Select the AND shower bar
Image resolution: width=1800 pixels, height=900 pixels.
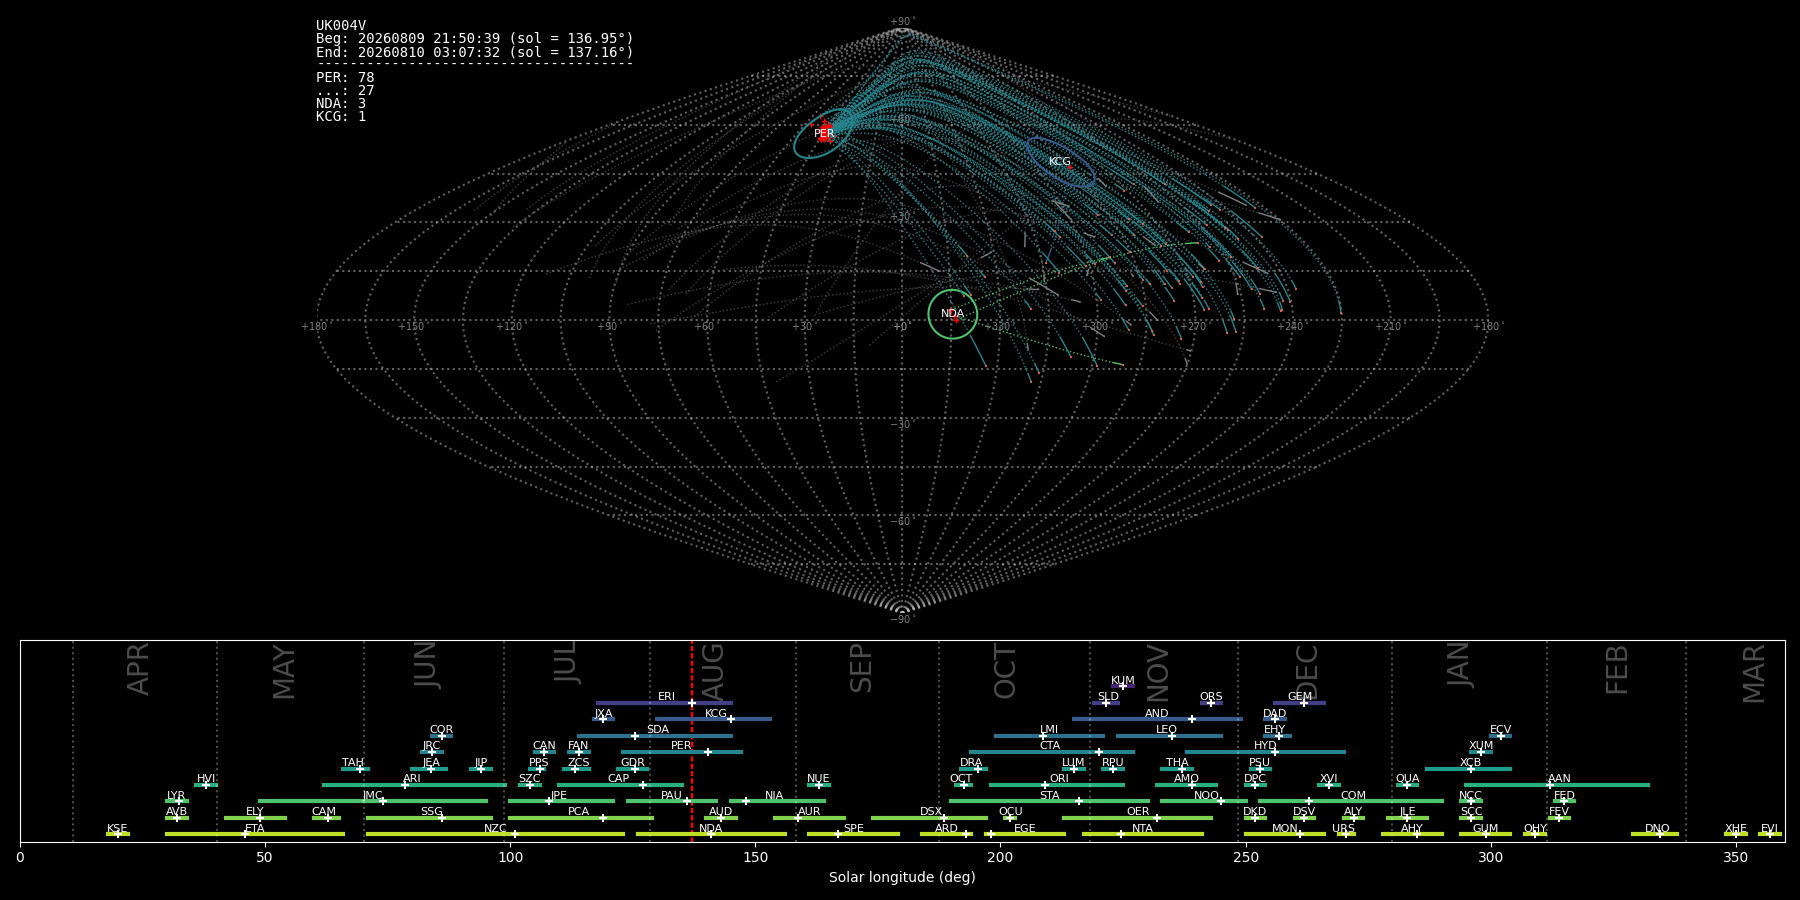coord(1157,719)
